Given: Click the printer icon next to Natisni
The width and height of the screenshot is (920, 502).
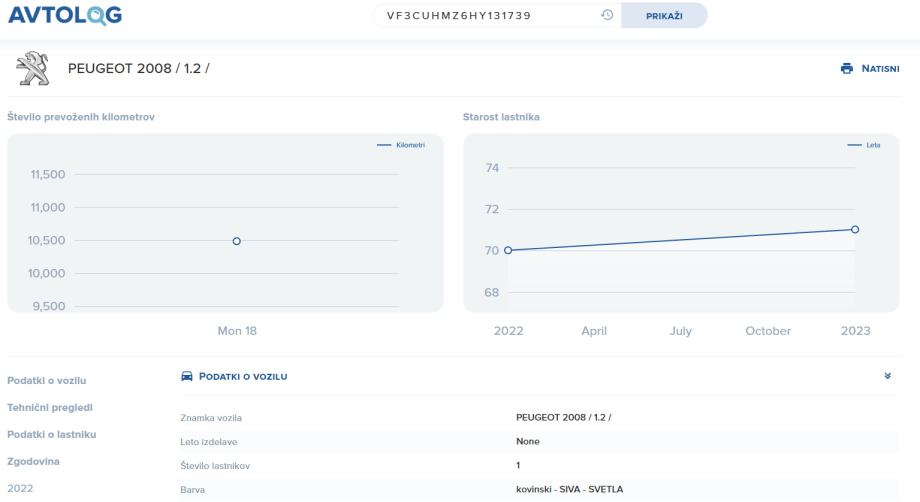Looking at the screenshot, I should (x=847, y=69).
